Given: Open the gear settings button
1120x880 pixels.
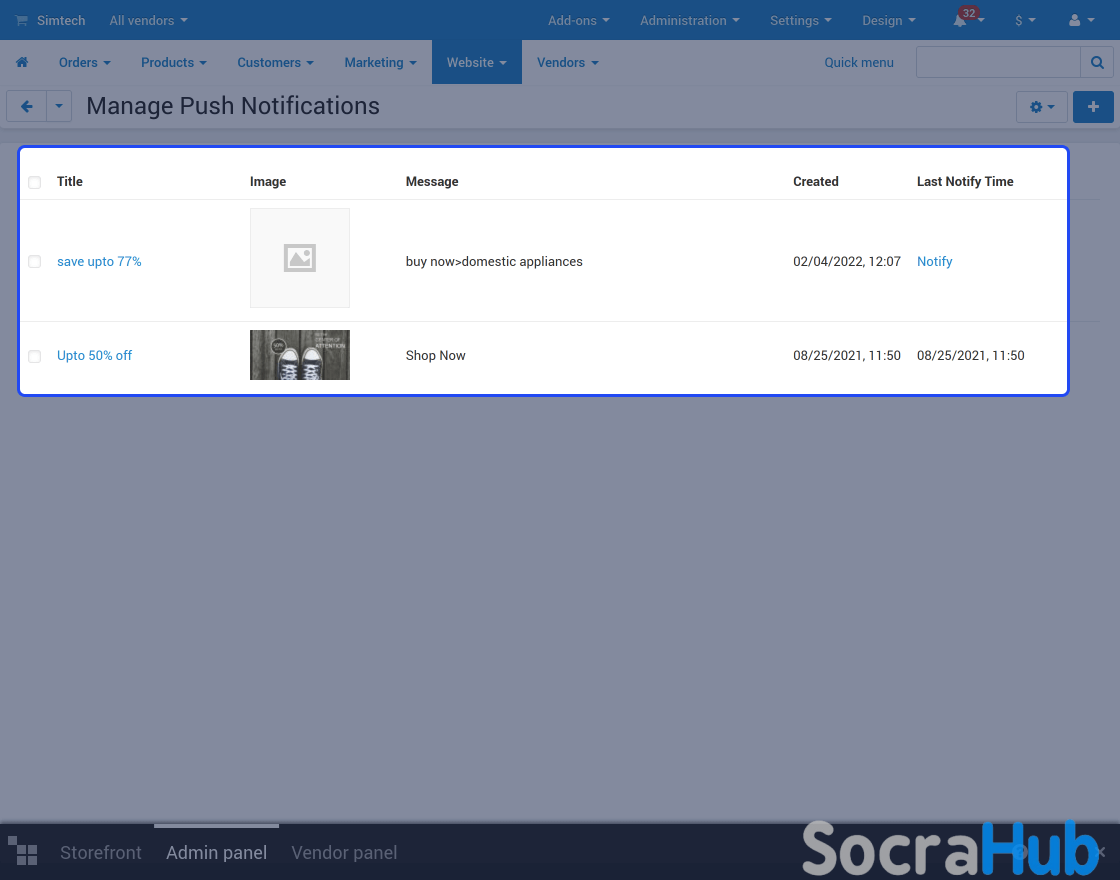Looking at the screenshot, I should pyautogui.click(x=1041, y=107).
